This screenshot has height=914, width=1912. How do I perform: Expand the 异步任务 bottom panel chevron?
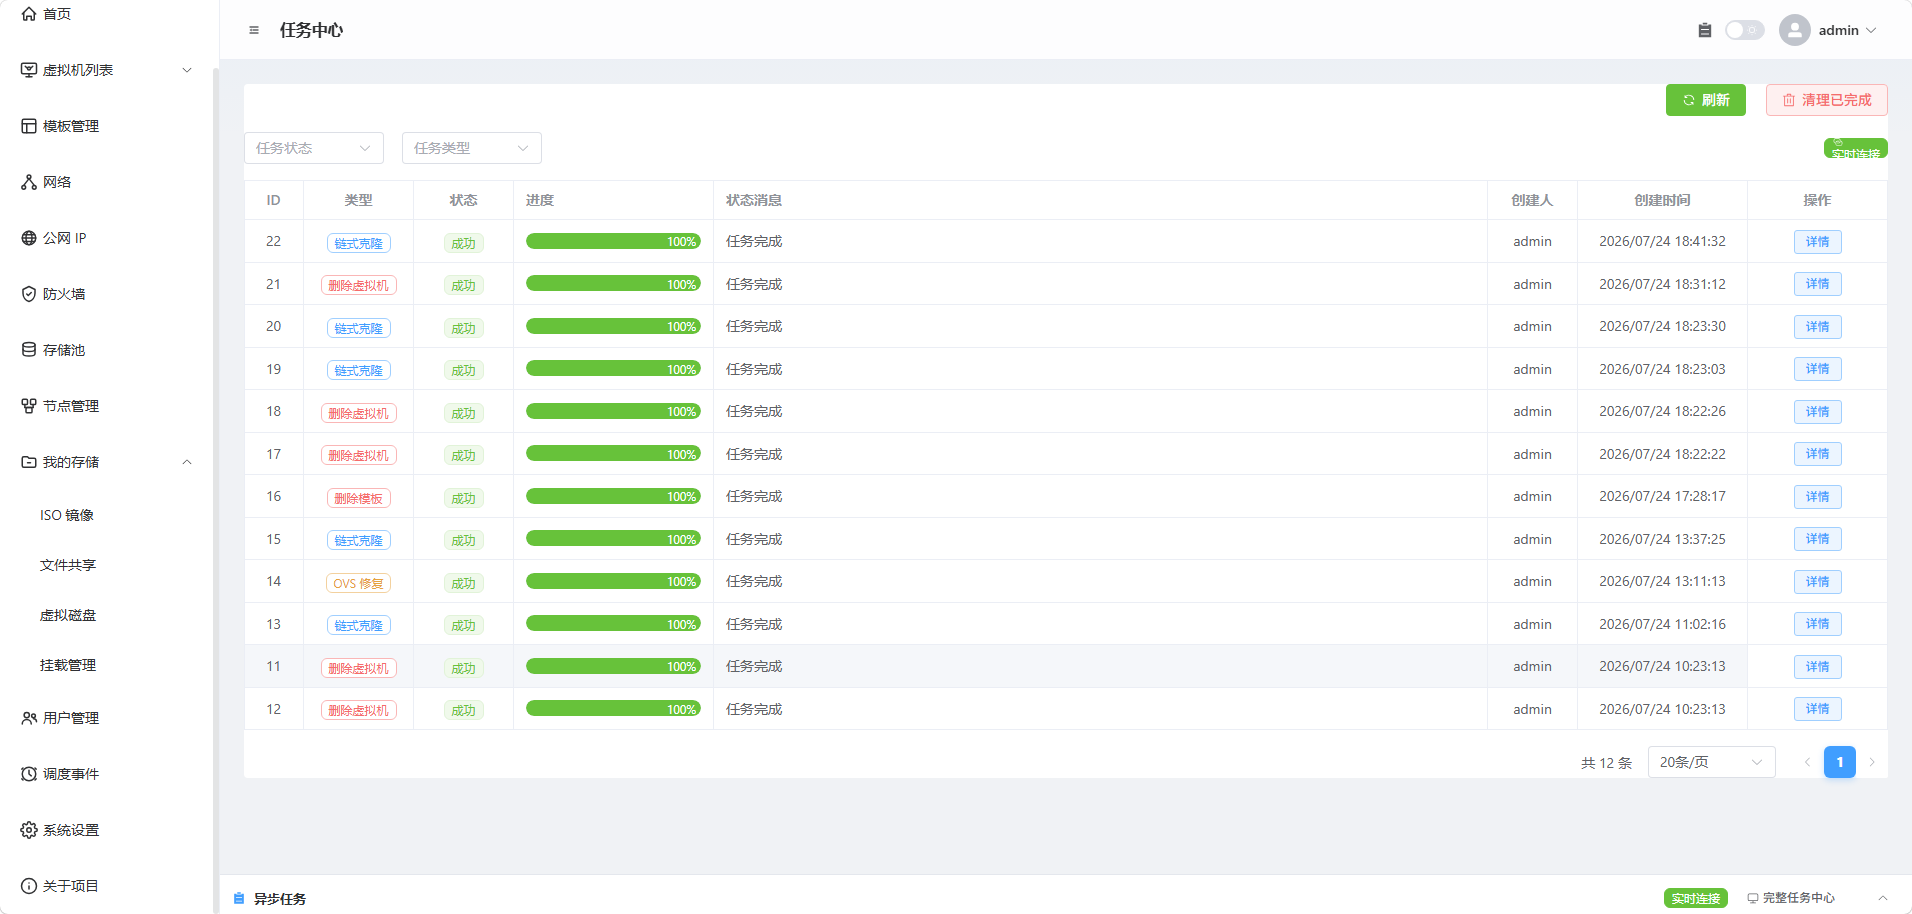click(x=1883, y=898)
